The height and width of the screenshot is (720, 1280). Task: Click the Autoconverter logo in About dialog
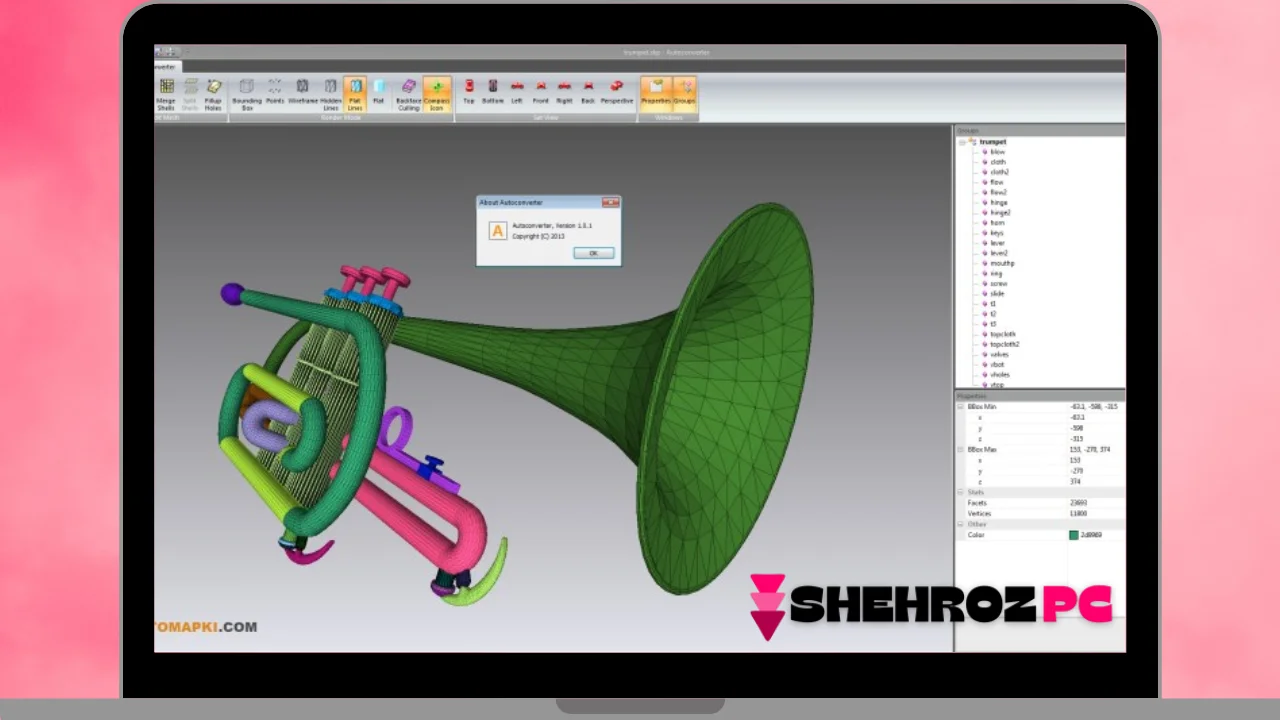tap(497, 231)
